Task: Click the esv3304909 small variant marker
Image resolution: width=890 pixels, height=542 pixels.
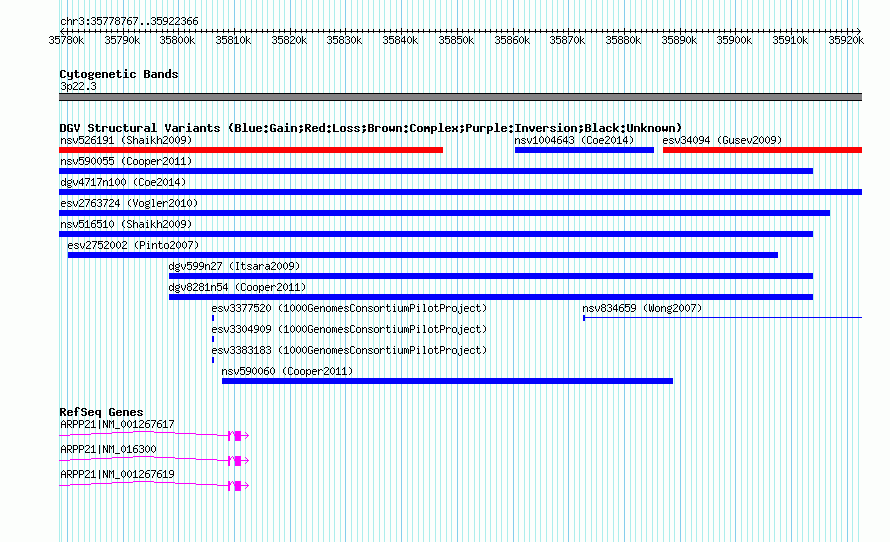Action: pos(213,339)
